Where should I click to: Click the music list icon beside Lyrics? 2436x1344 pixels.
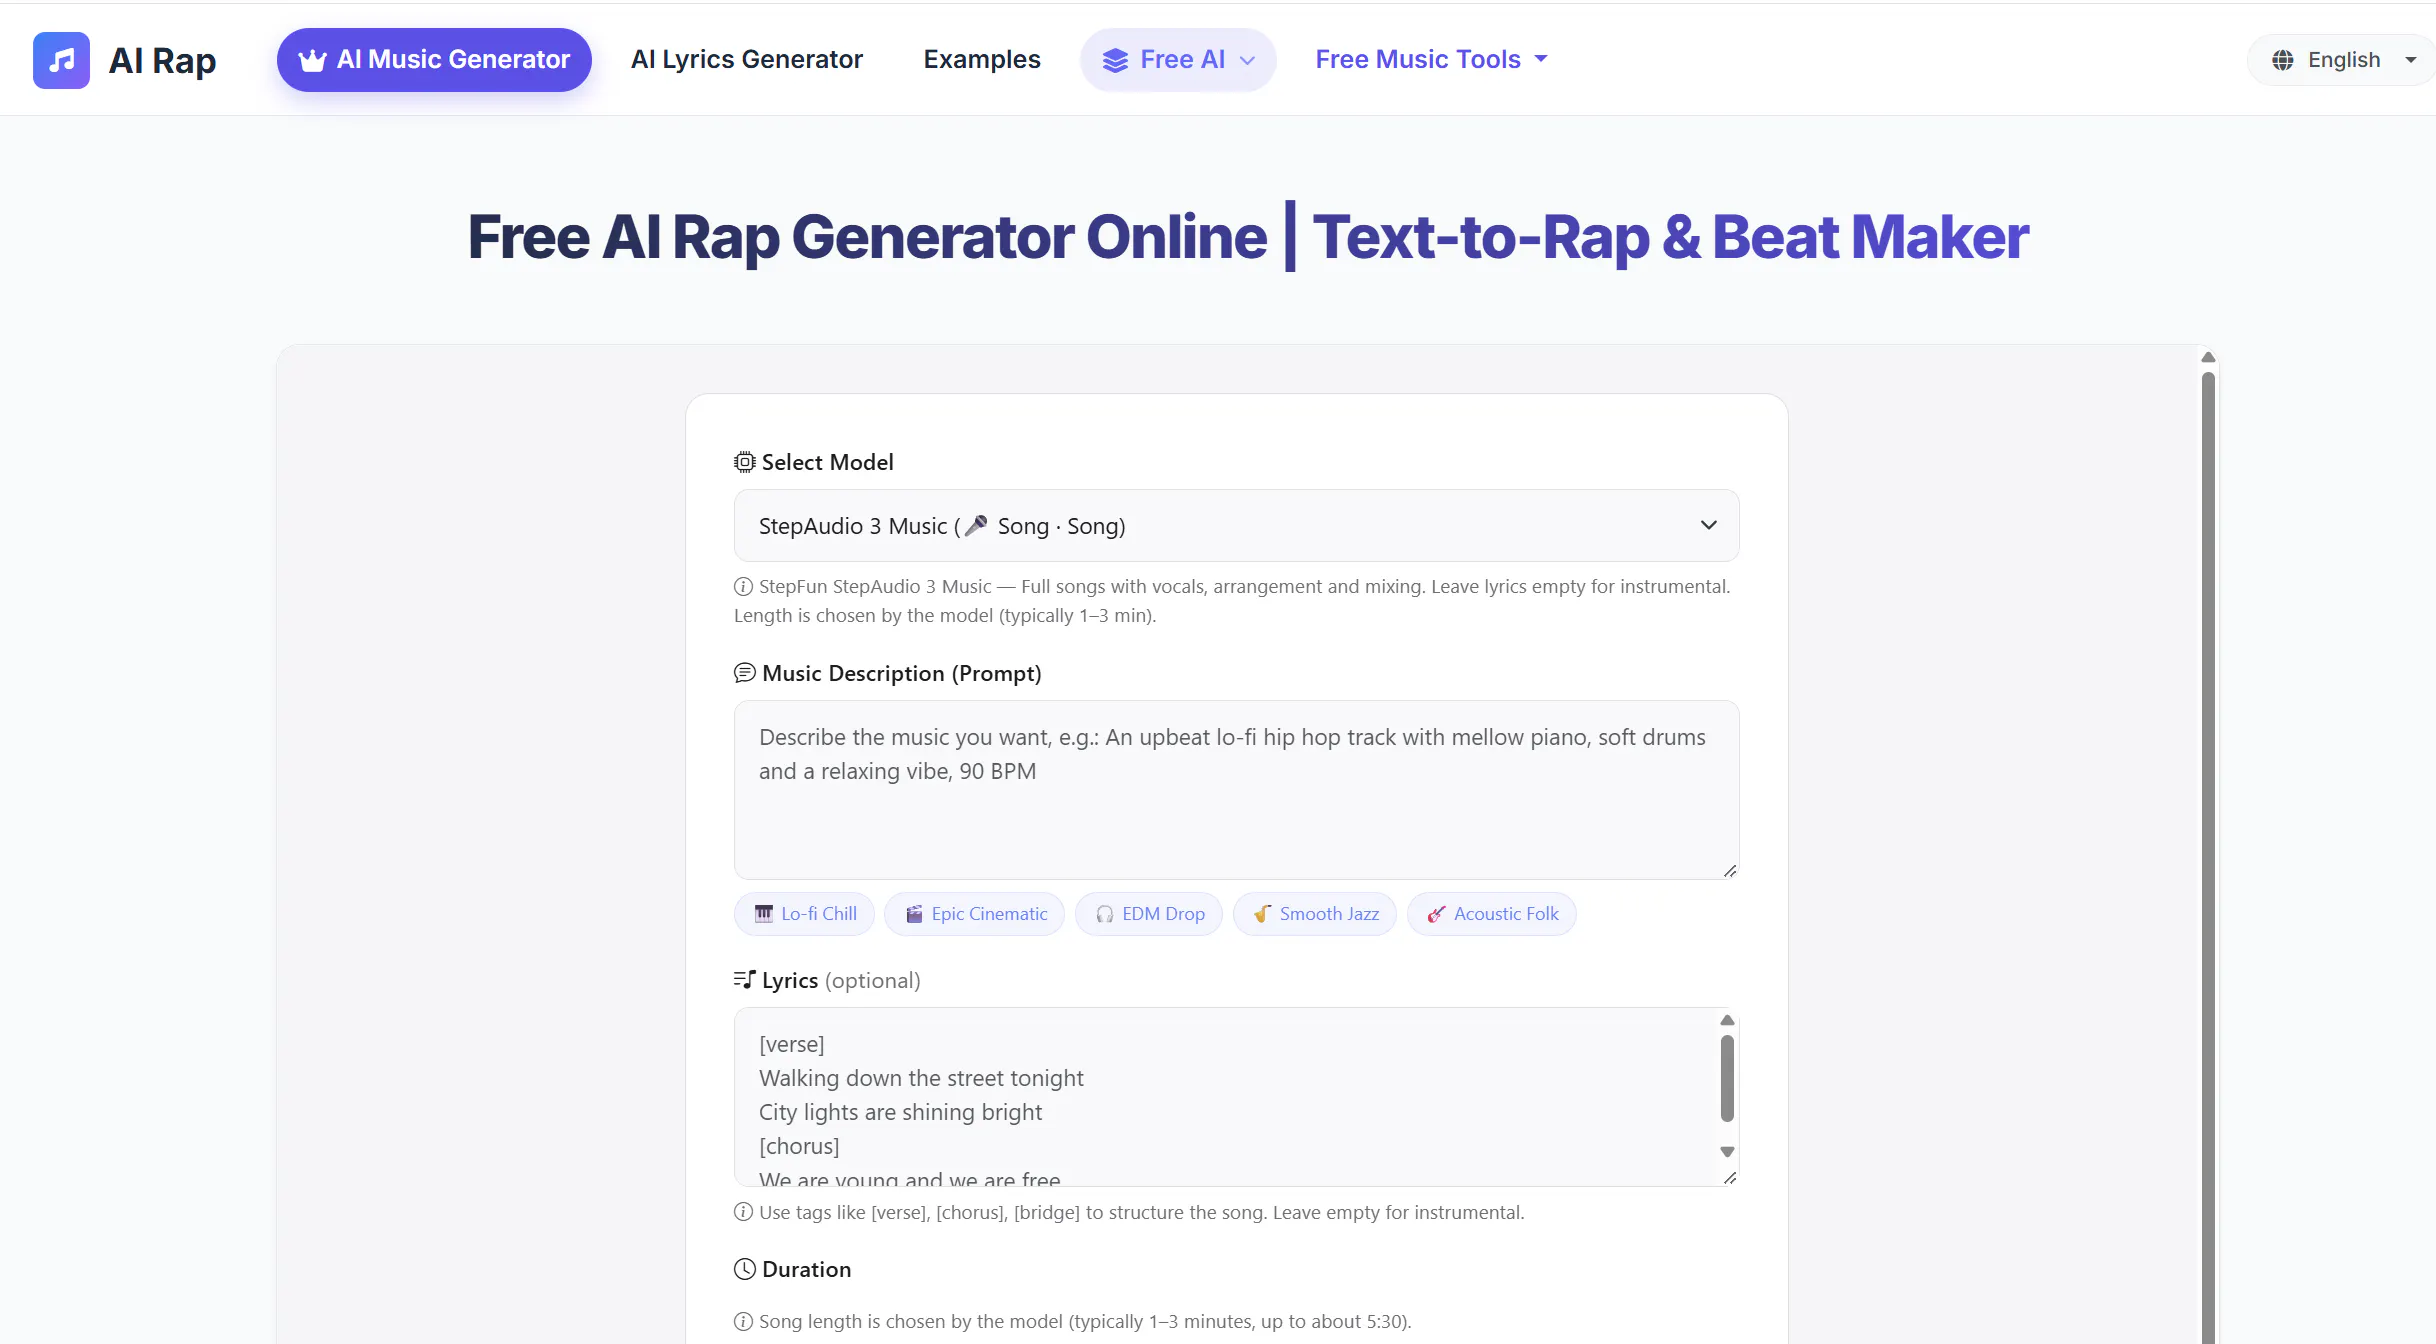click(x=745, y=980)
